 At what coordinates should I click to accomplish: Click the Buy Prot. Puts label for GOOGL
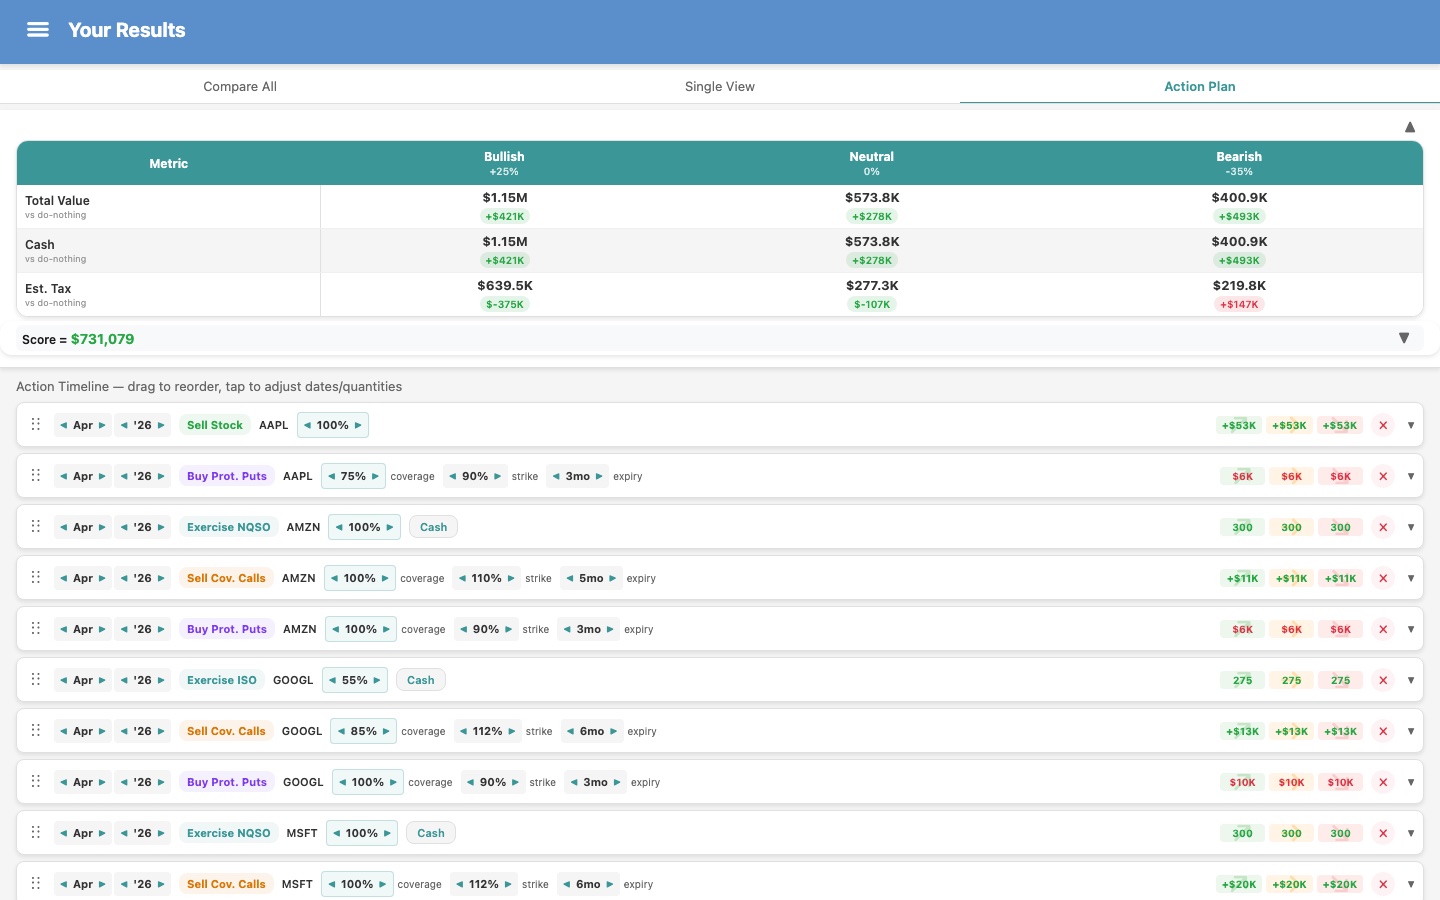click(x=227, y=782)
